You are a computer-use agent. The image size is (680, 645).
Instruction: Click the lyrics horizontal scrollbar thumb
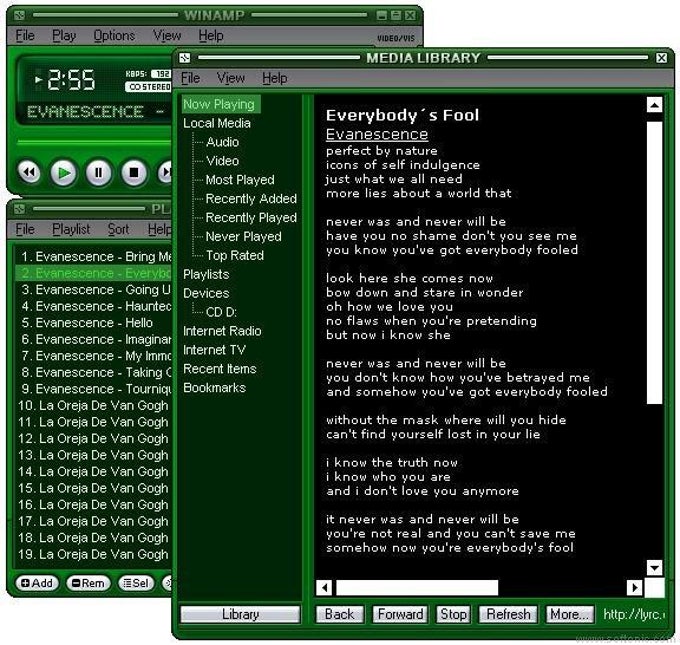click(x=417, y=588)
